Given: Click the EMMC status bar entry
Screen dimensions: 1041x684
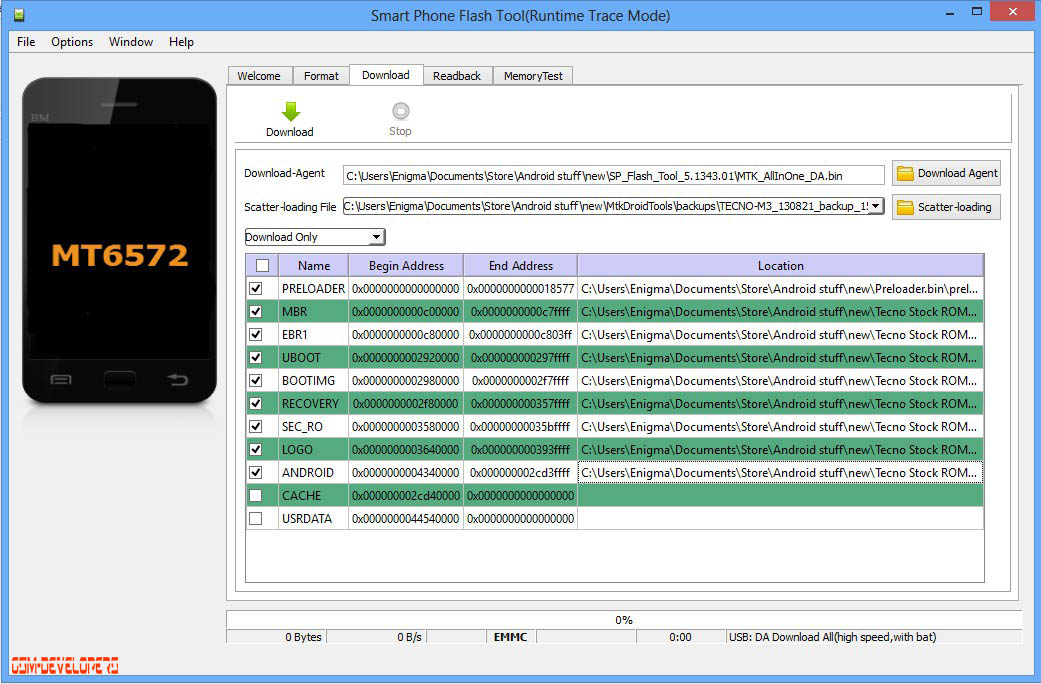Looking at the screenshot, I should 511,637.
